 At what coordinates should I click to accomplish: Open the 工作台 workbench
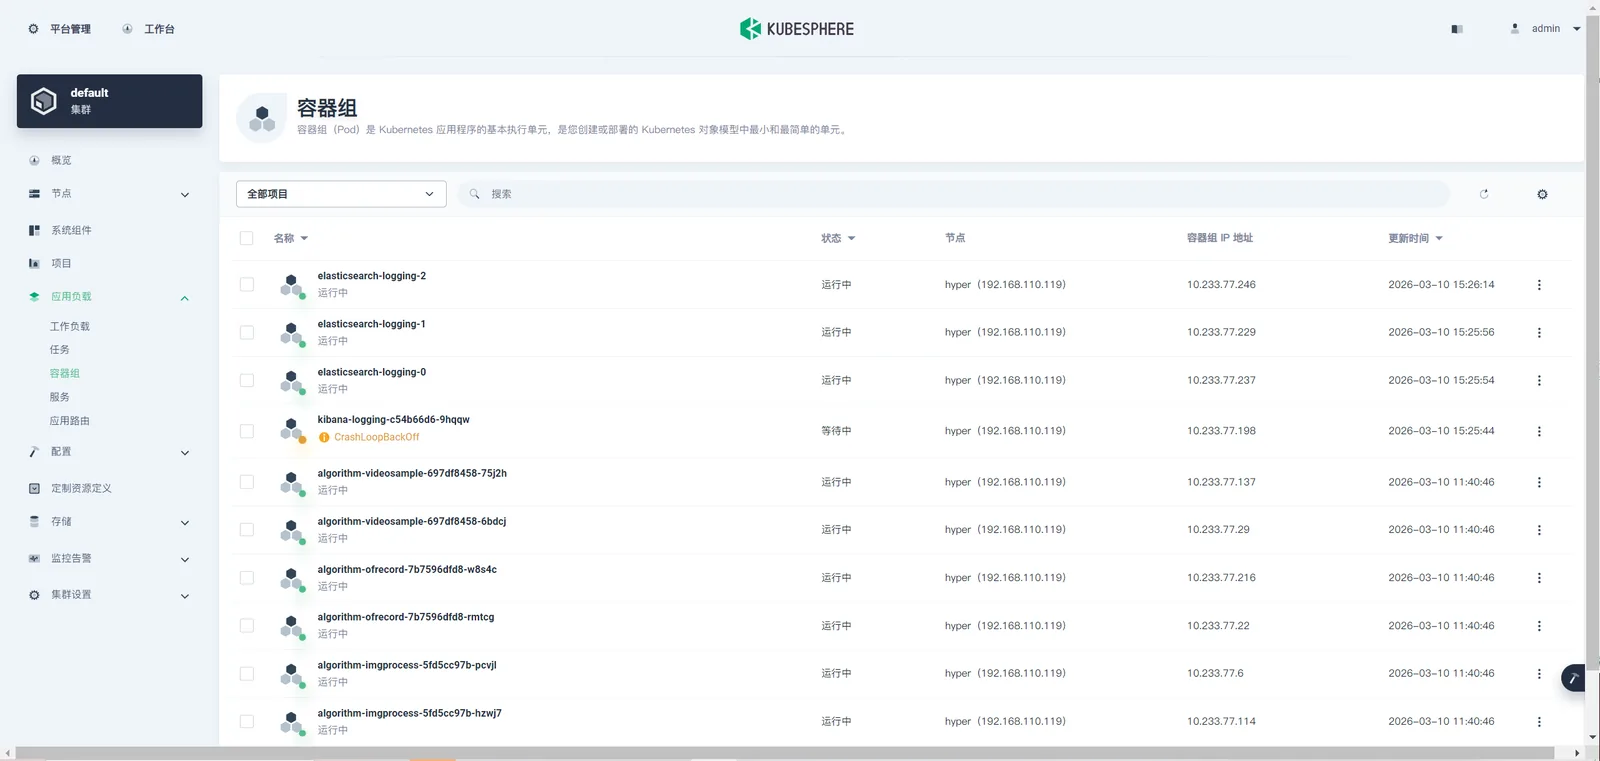148,29
